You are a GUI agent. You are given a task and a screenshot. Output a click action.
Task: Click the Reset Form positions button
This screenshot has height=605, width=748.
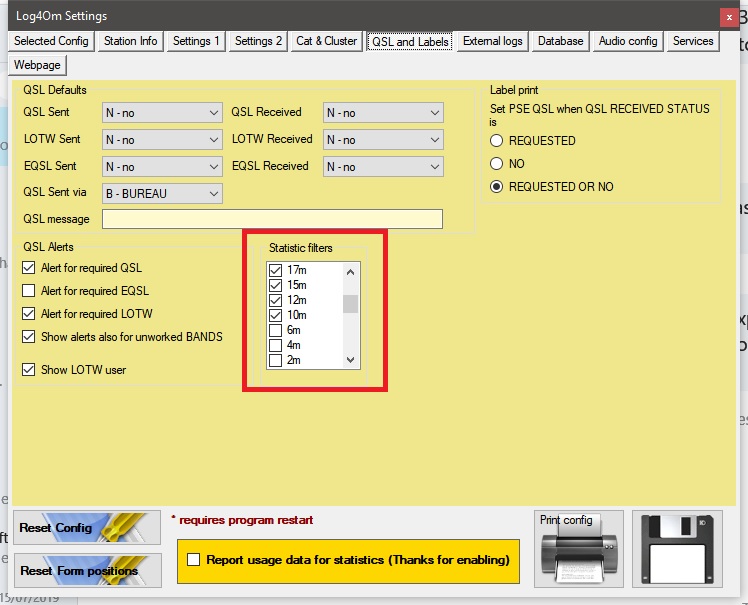[88, 570]
